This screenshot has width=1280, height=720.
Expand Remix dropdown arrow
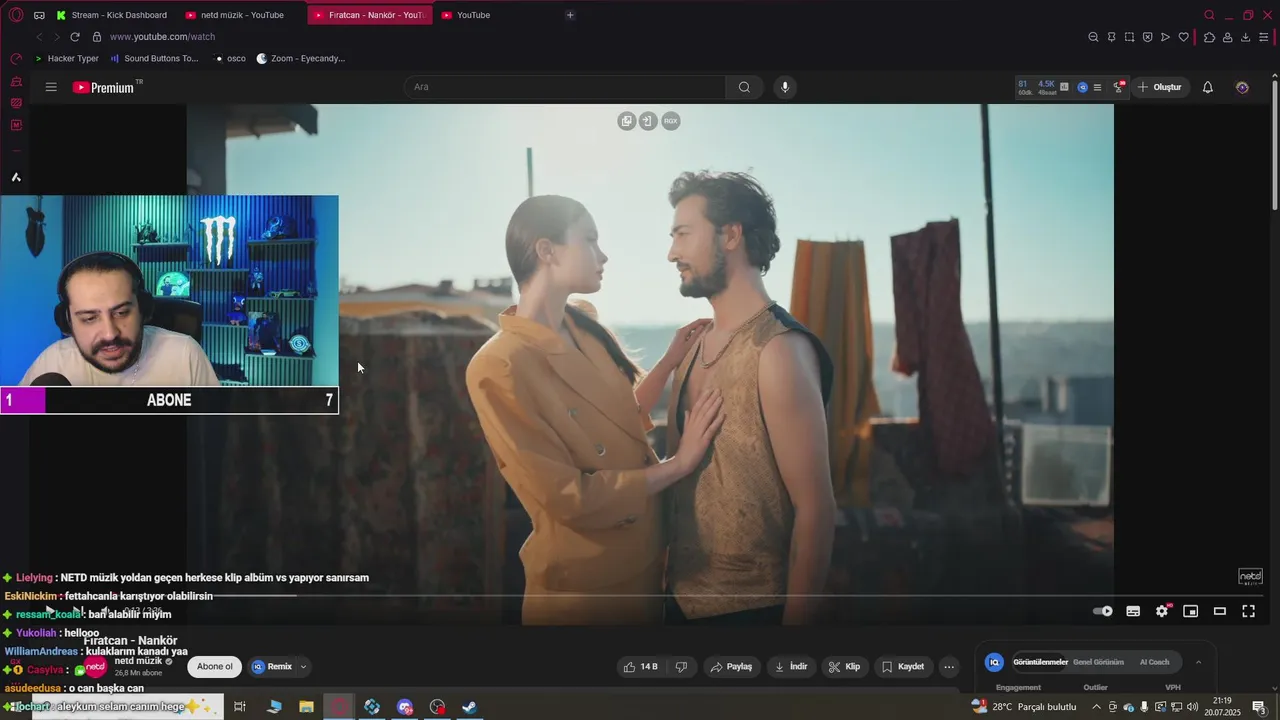point(303,667)
